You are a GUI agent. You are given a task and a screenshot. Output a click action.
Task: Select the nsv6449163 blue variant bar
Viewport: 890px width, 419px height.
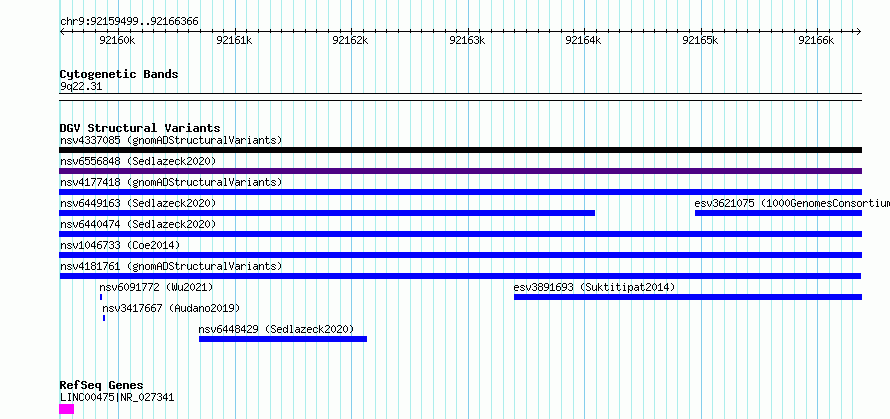click(327, 213)
